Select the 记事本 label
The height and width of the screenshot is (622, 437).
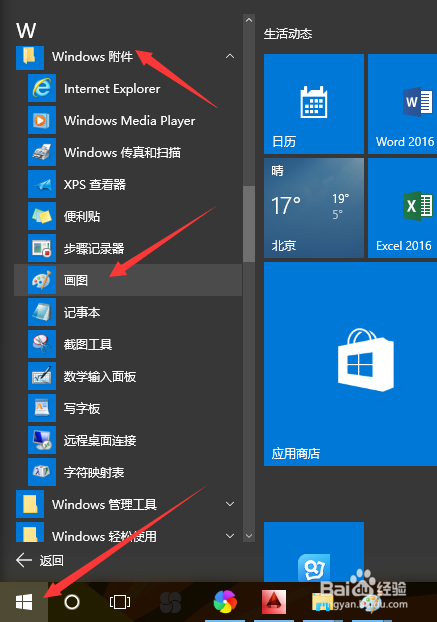[82, 313]
